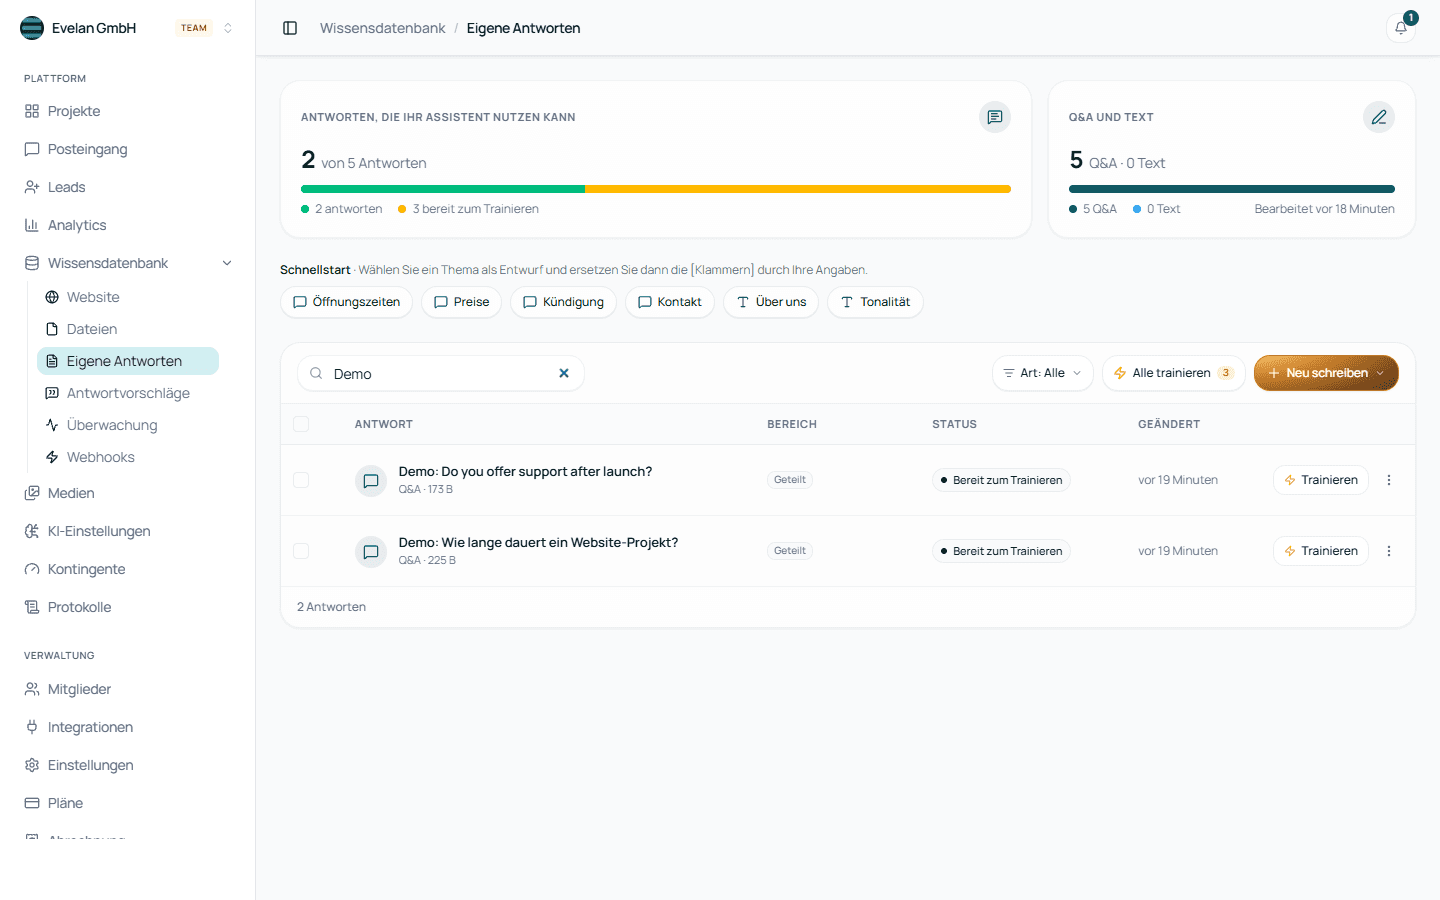Check the box for the Website-Projekt row

[301, 551]
